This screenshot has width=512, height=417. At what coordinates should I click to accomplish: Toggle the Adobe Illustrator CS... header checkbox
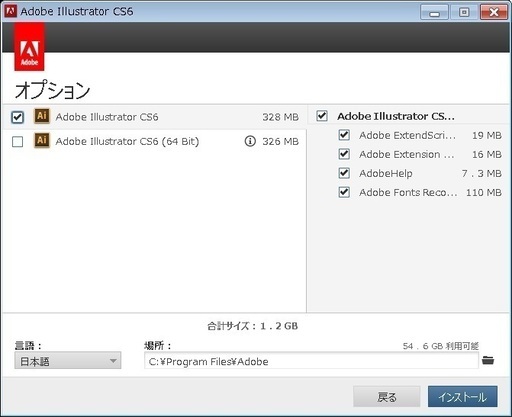click(x=322, y=116)
